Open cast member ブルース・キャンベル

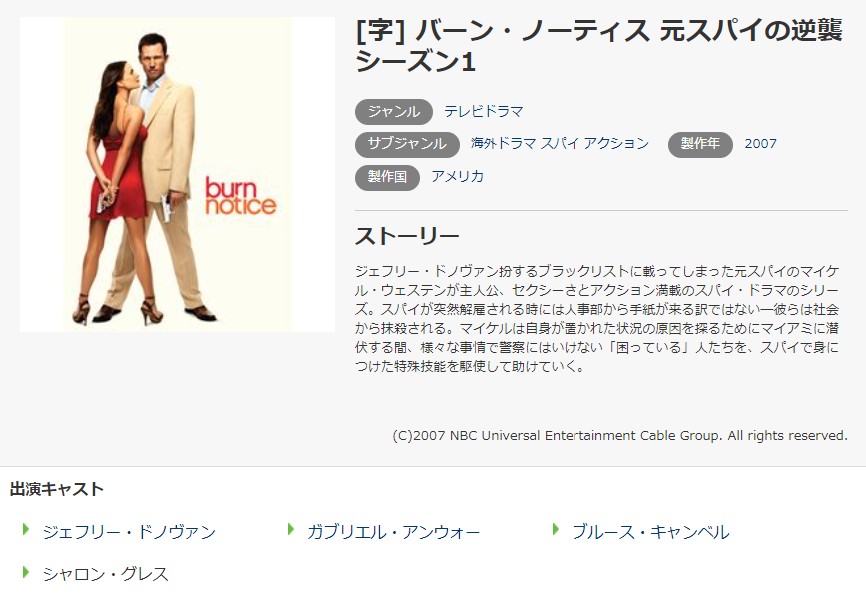651,532
